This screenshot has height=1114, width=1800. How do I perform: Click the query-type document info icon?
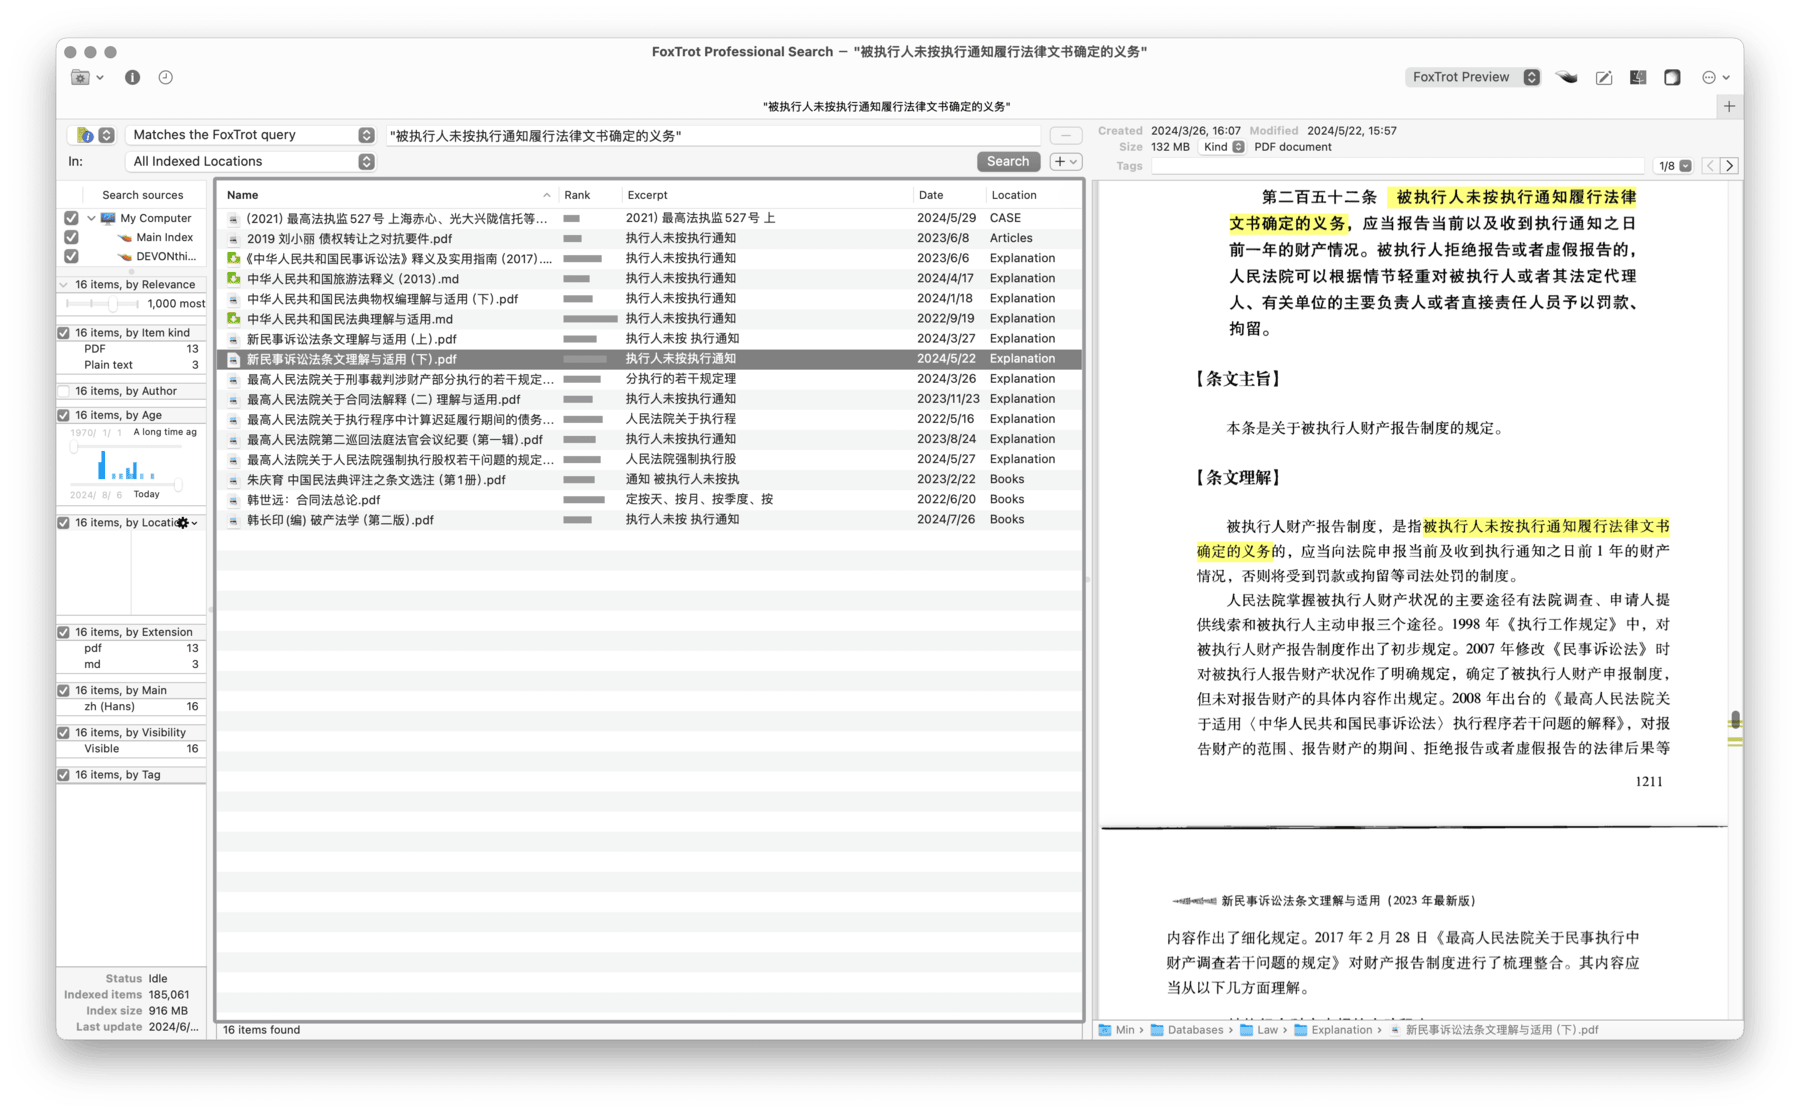86,135
